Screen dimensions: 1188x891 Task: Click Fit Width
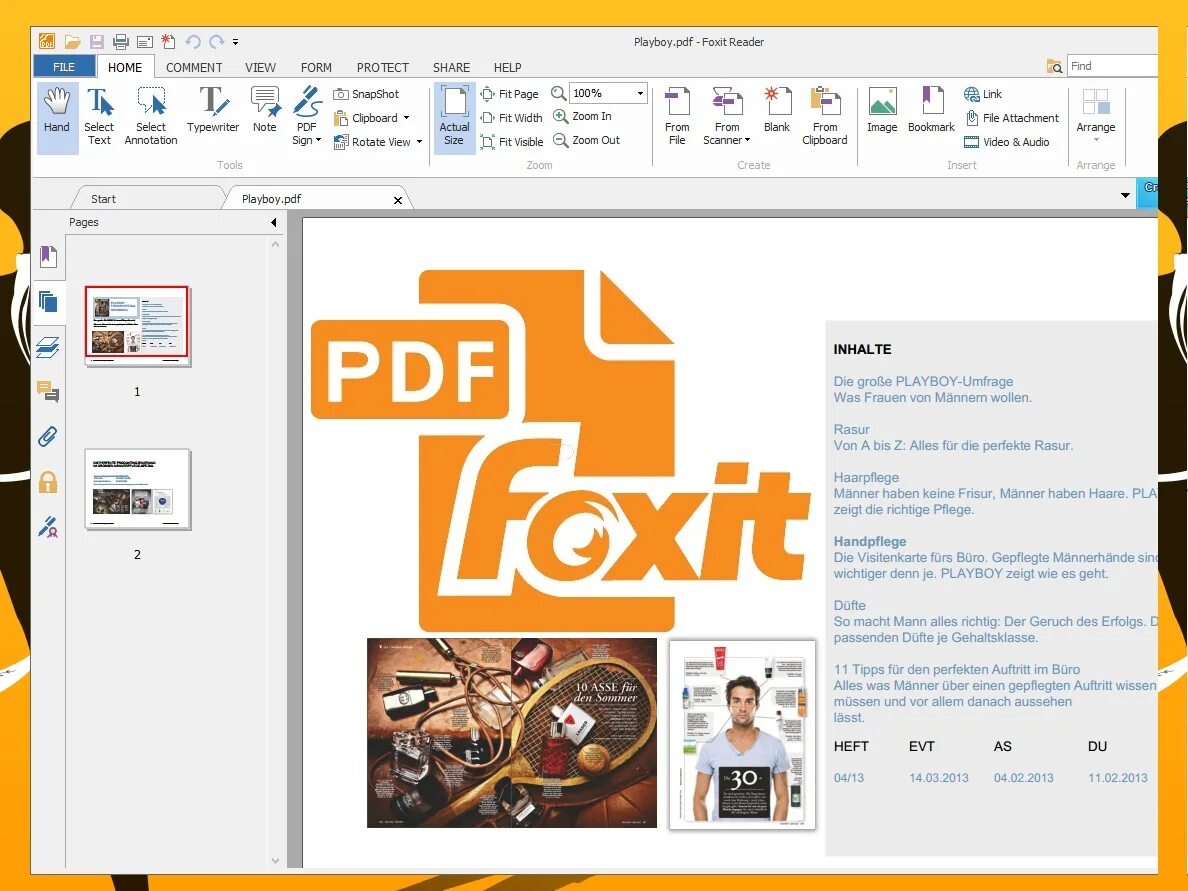tap(512, 117)
